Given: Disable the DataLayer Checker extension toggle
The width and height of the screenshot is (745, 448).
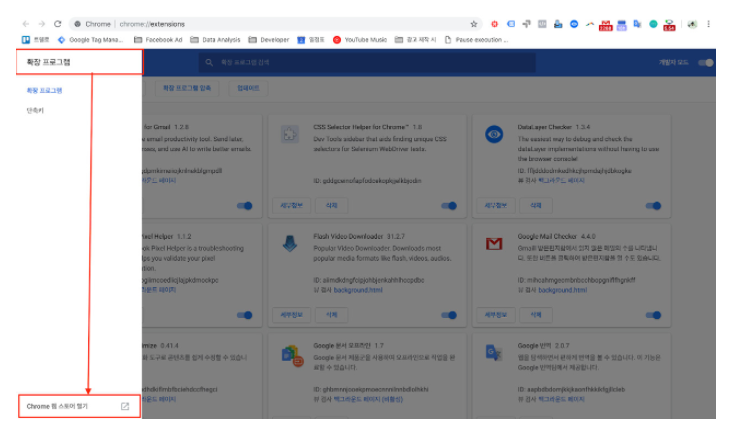Looking at the screenshot, I should coord(653,206).
